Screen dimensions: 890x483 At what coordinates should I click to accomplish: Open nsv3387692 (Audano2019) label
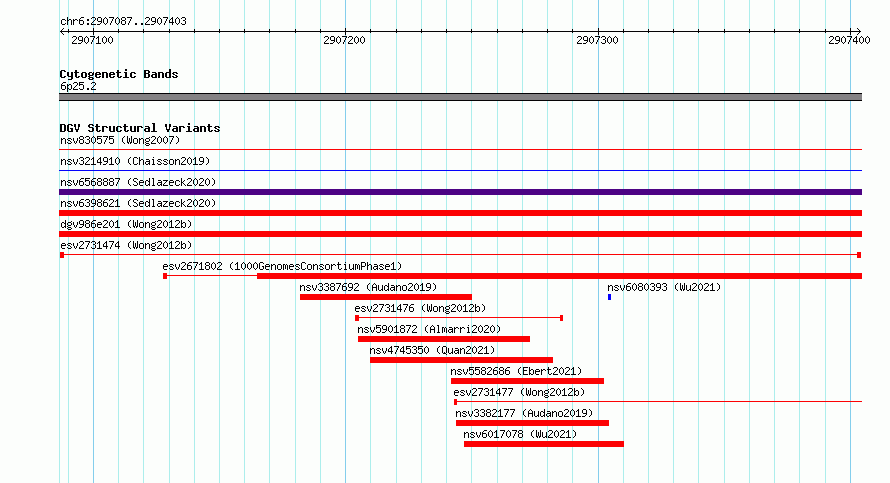click(368, 287)
